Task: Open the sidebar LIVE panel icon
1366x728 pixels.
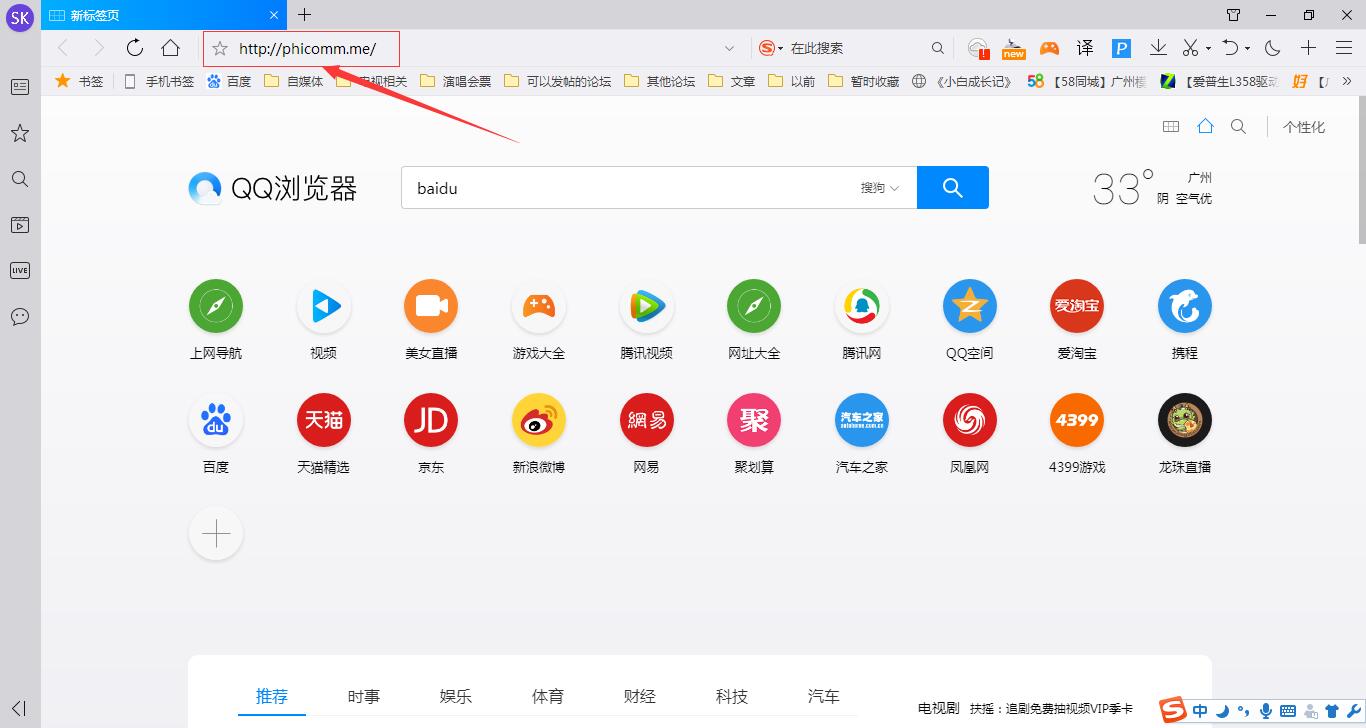Action: [x=20, y=270]
